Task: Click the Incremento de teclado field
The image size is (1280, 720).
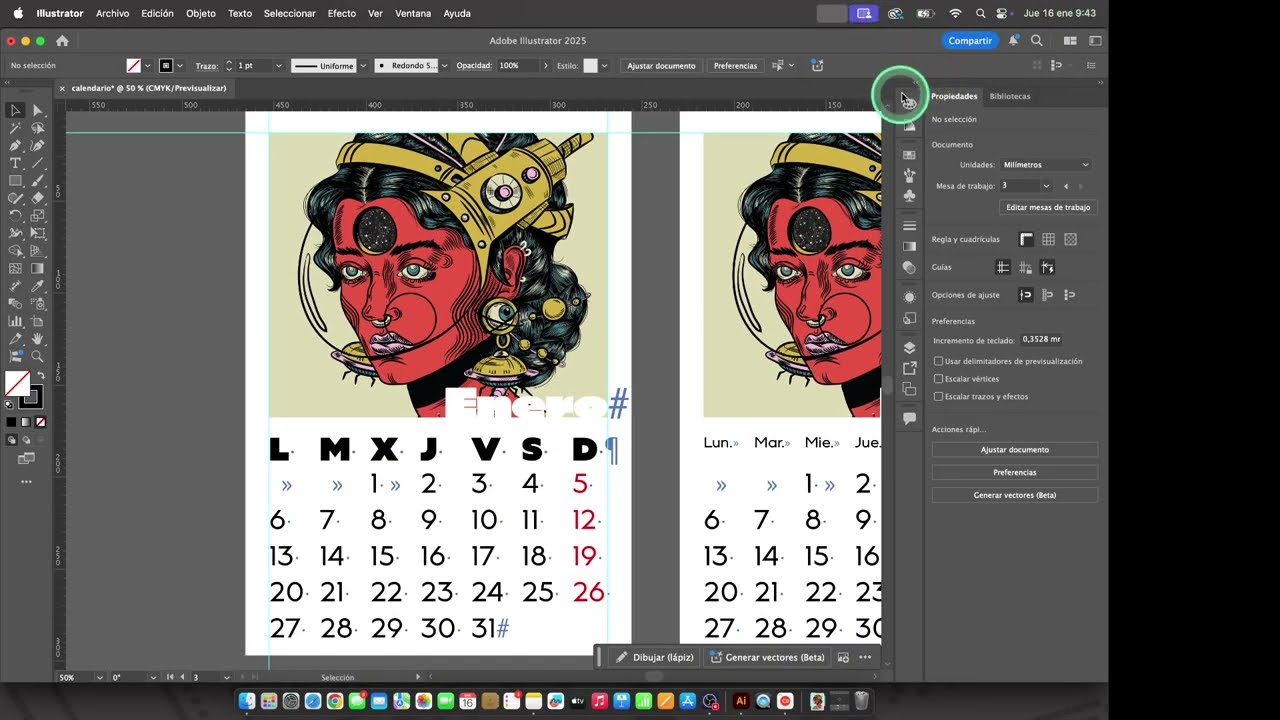Action: click(x=1041, y=340)
